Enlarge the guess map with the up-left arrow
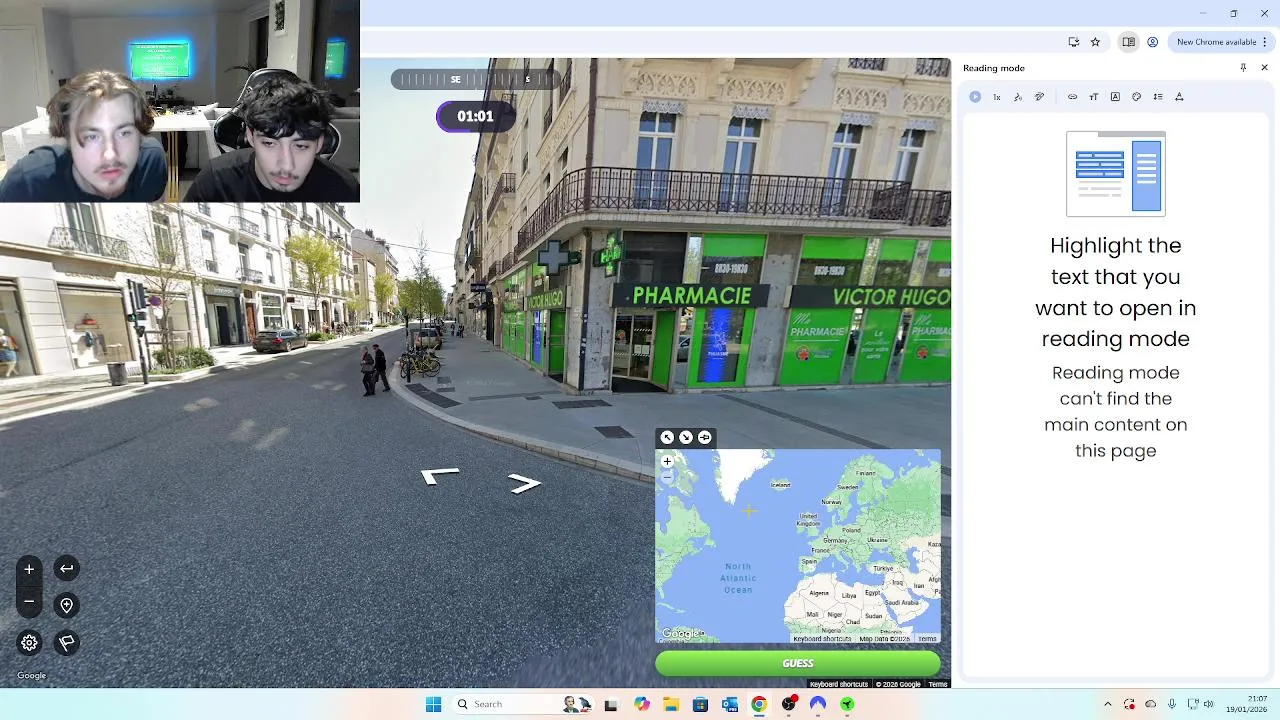Image resolution: width=1280 pixels, height=720 pixels. pyautogui.click(x=667, y=437)
